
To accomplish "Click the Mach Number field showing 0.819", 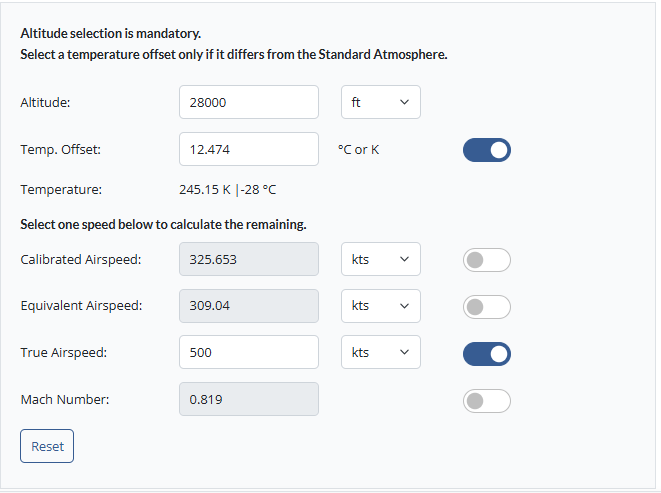I will 249,399.
